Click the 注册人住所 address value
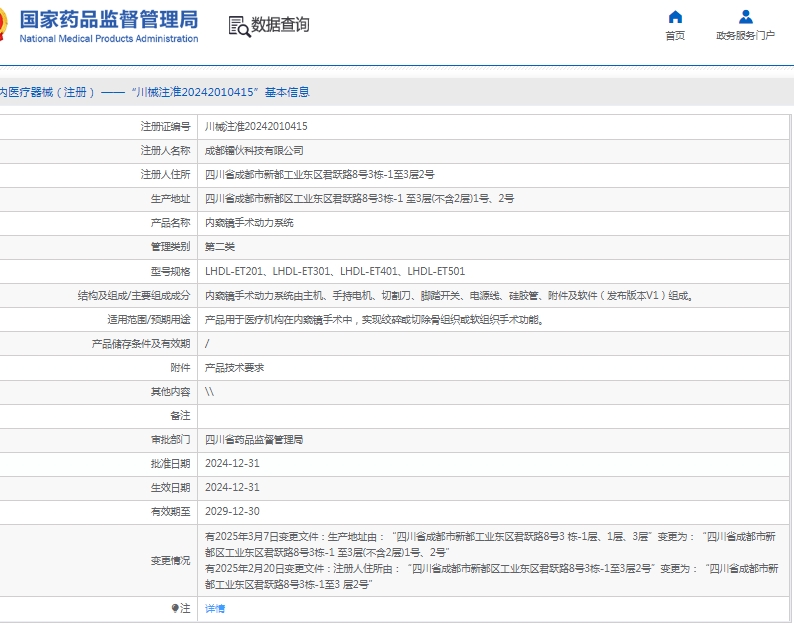Image resolution: width=794 pixels, height=629 pixels. tap(320, 174)
